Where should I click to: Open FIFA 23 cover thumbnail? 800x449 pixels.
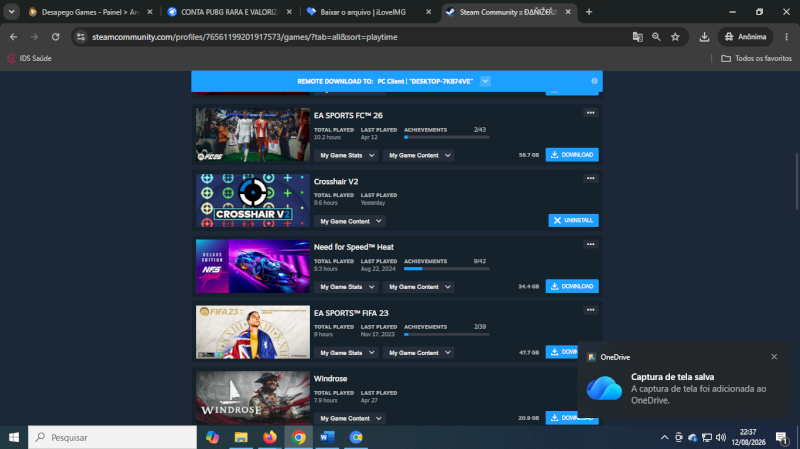click(253, 332)
